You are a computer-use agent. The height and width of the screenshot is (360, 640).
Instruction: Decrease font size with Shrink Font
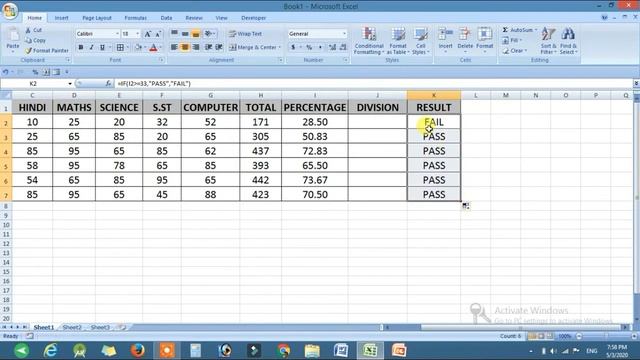pyautogui.click(x=158, y=34)
